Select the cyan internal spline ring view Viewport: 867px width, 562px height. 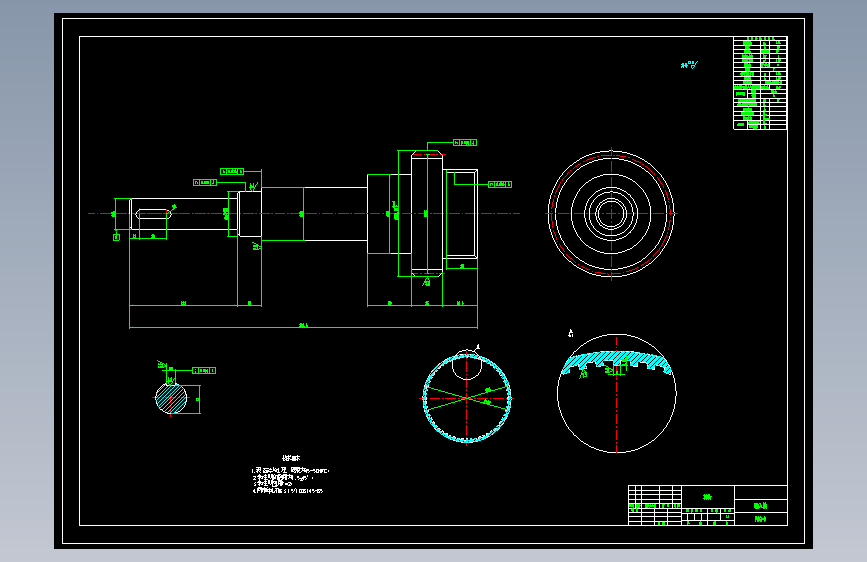tap(467, 398)
